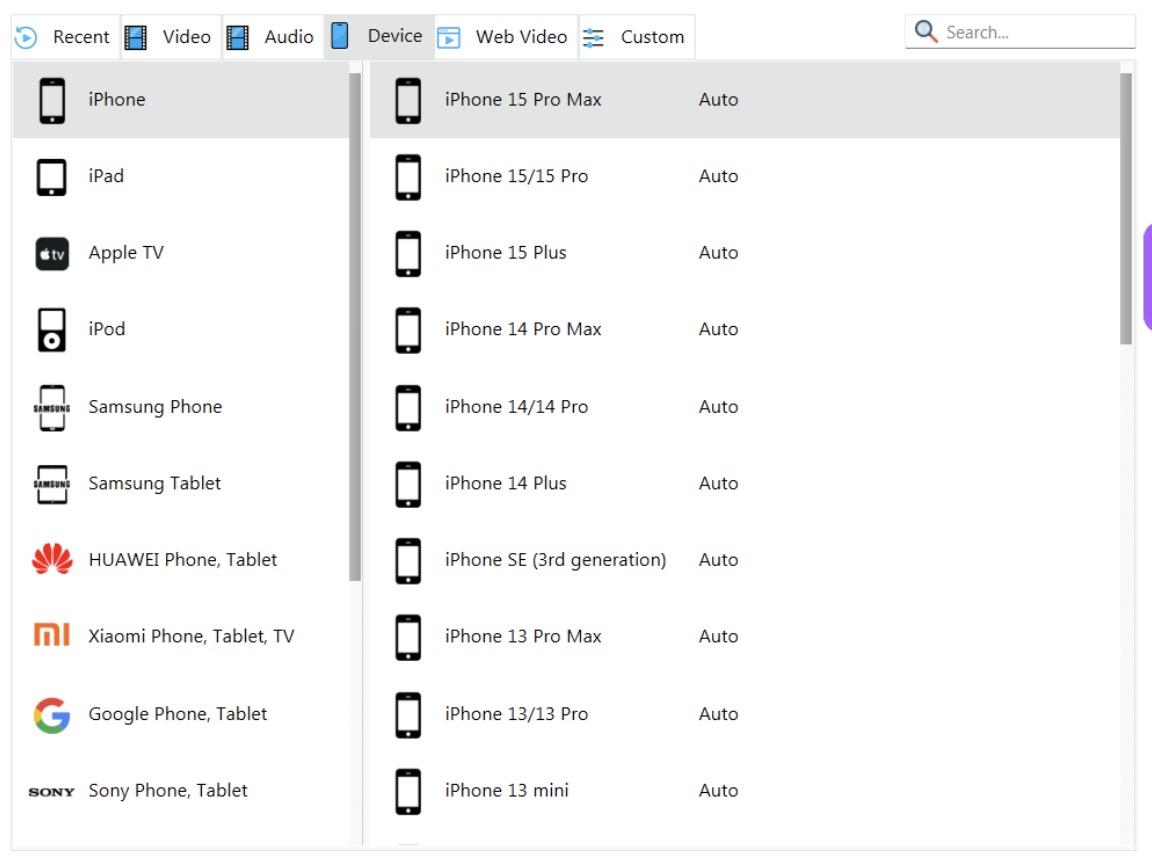1152x858 pixels.
Task: Choose iPhone 13 Pro Max preset name
Action: click(523, 635)
